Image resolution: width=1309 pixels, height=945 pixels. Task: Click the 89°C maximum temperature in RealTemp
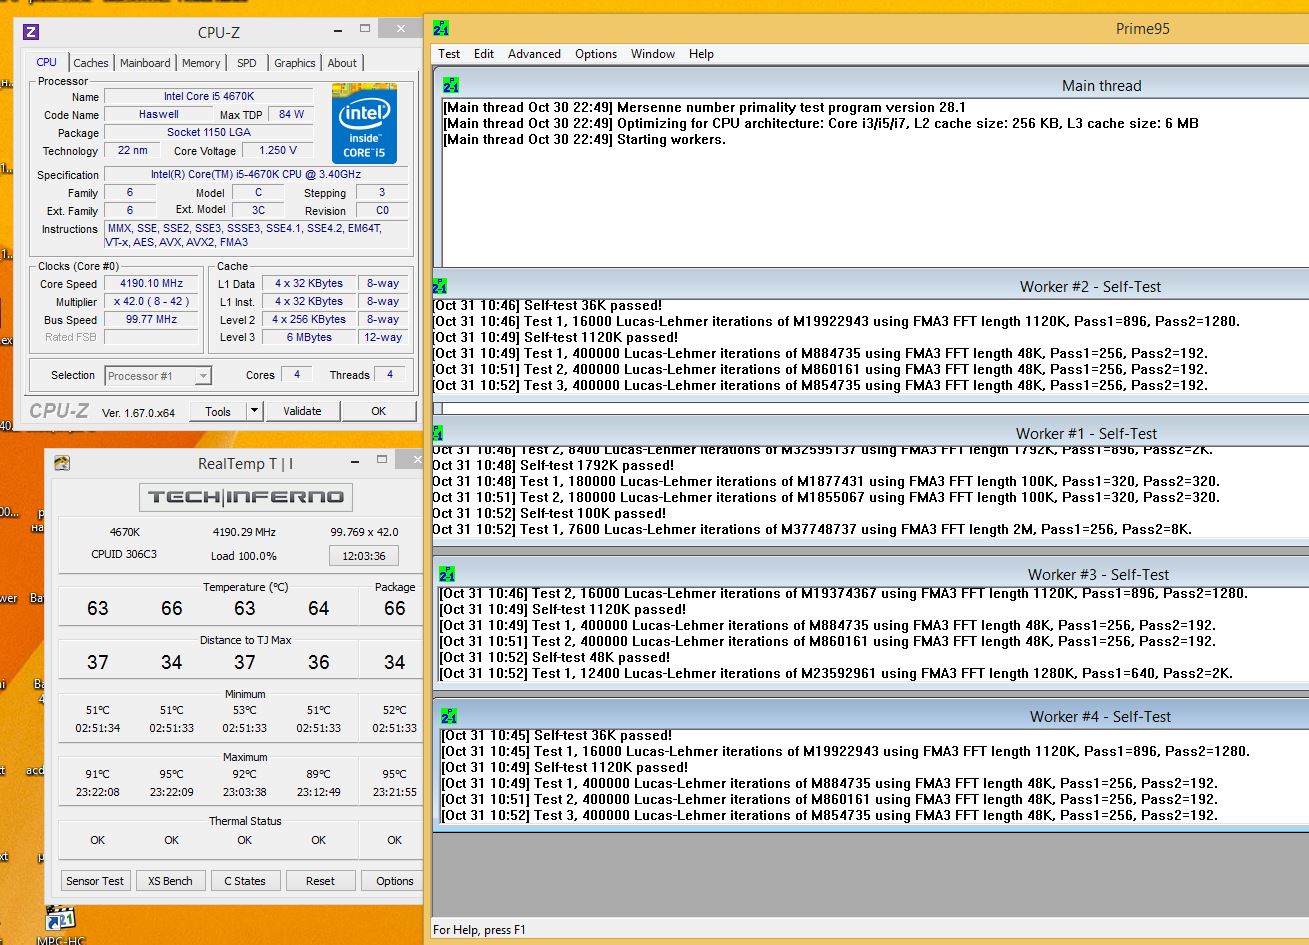(320, 774)
